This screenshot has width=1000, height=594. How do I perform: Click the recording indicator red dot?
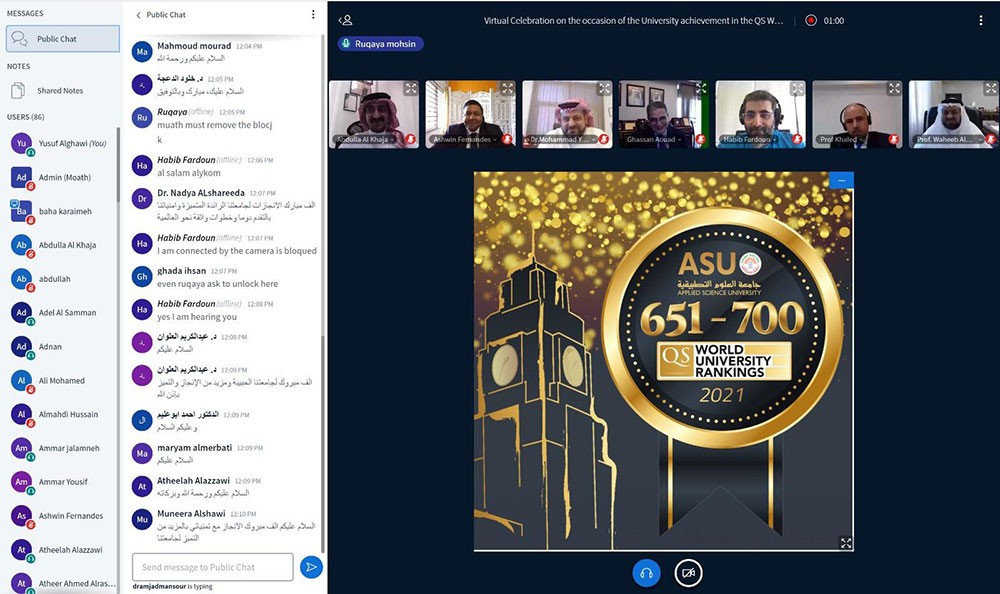pos(811,20)
